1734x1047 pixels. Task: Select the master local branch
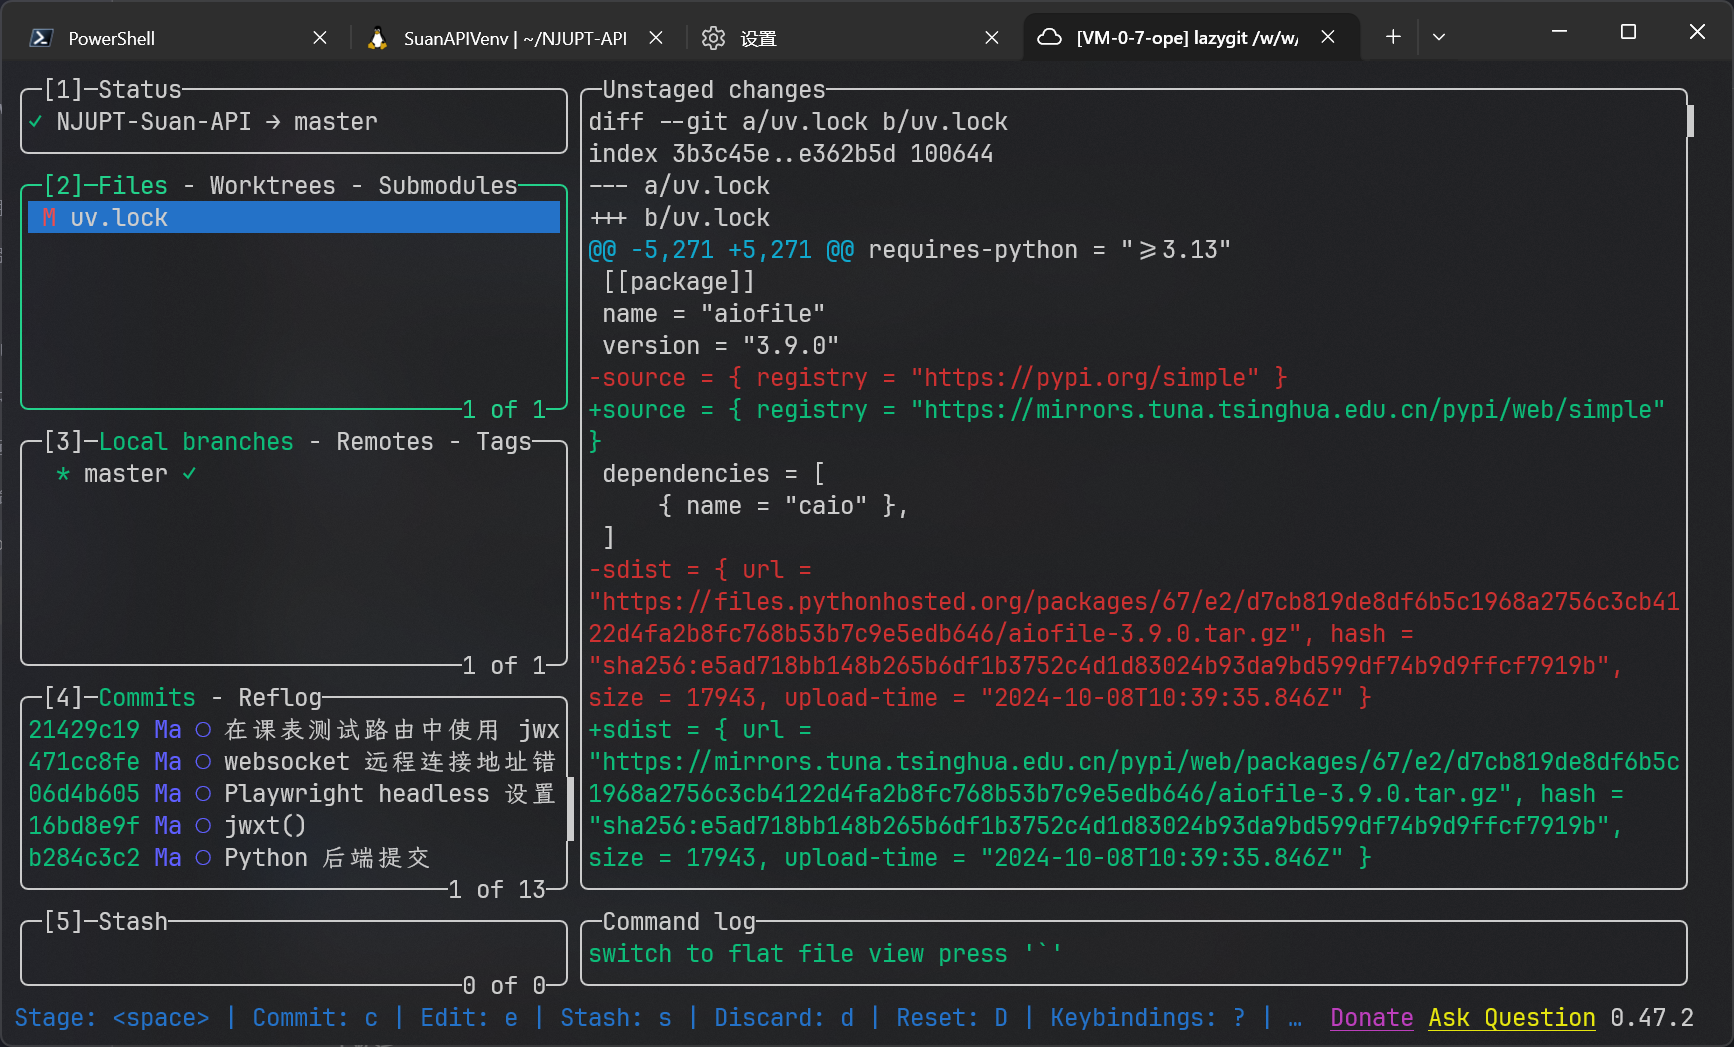[x=125, y=474]
